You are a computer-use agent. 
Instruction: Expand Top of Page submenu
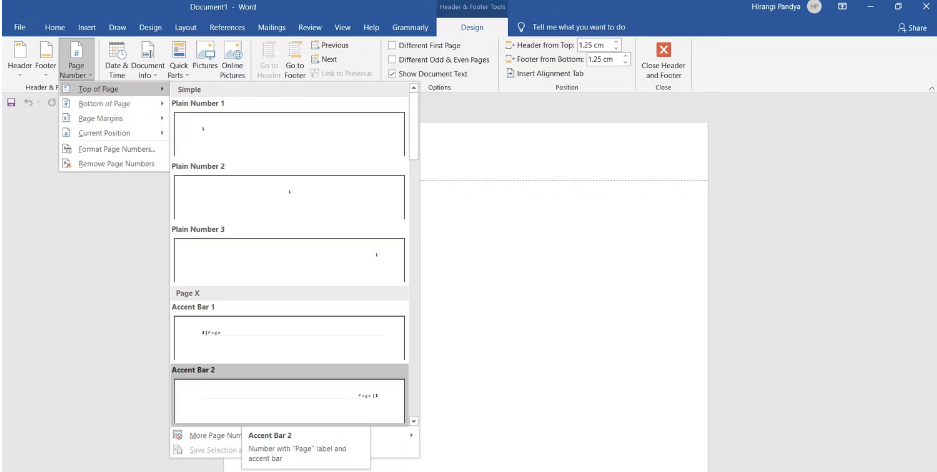[114, 89]
